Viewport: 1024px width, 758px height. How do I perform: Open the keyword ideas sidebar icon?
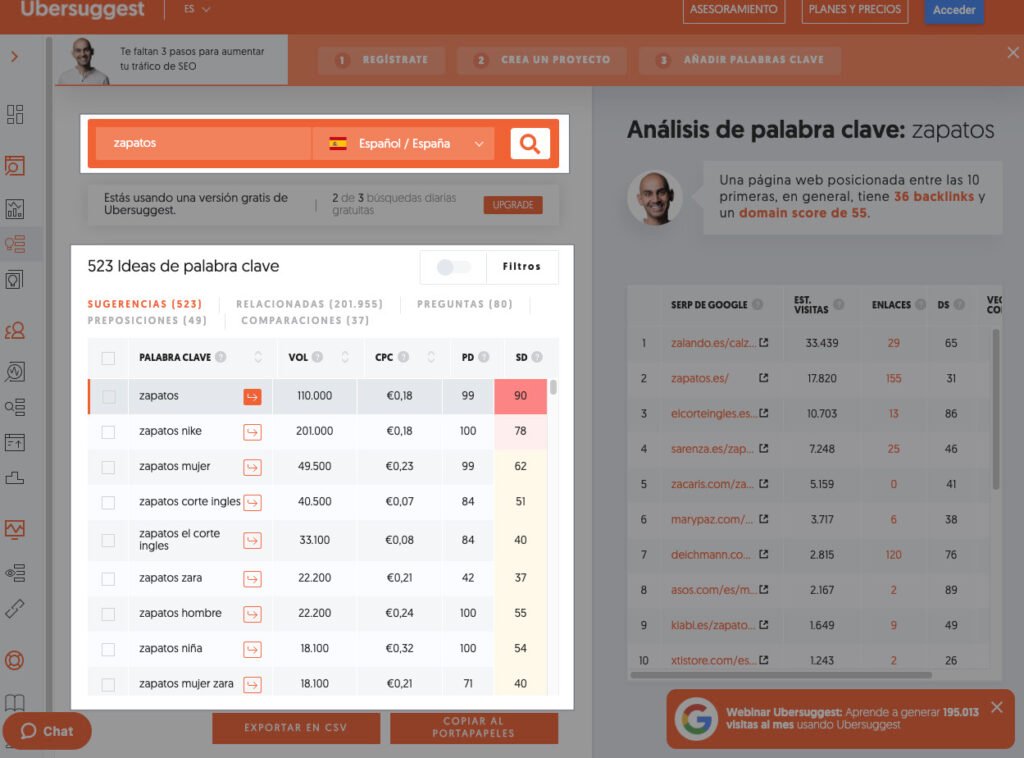point(15,244)
